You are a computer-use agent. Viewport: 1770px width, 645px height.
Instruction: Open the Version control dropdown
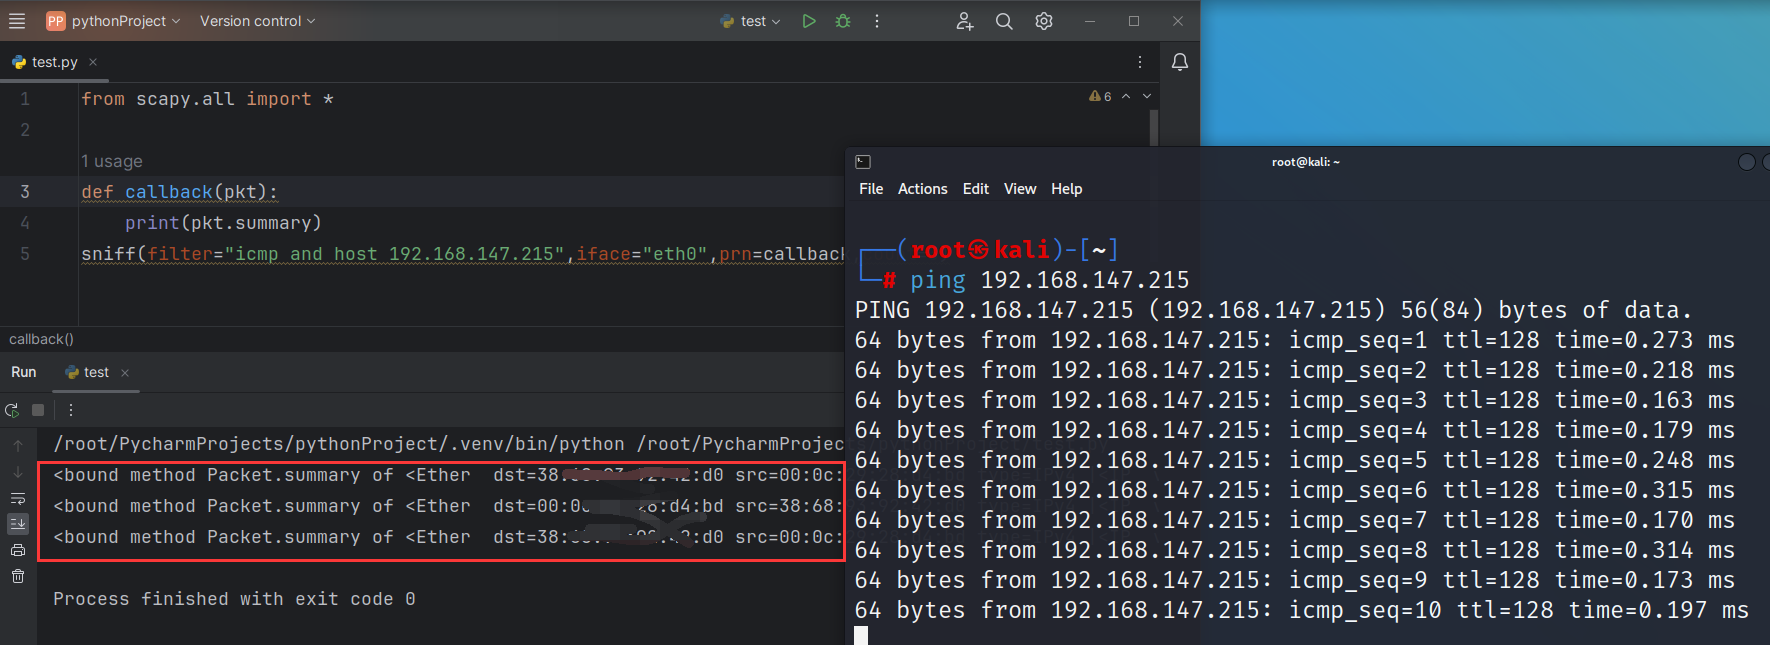pyautogui.click(x=257, y=21)
